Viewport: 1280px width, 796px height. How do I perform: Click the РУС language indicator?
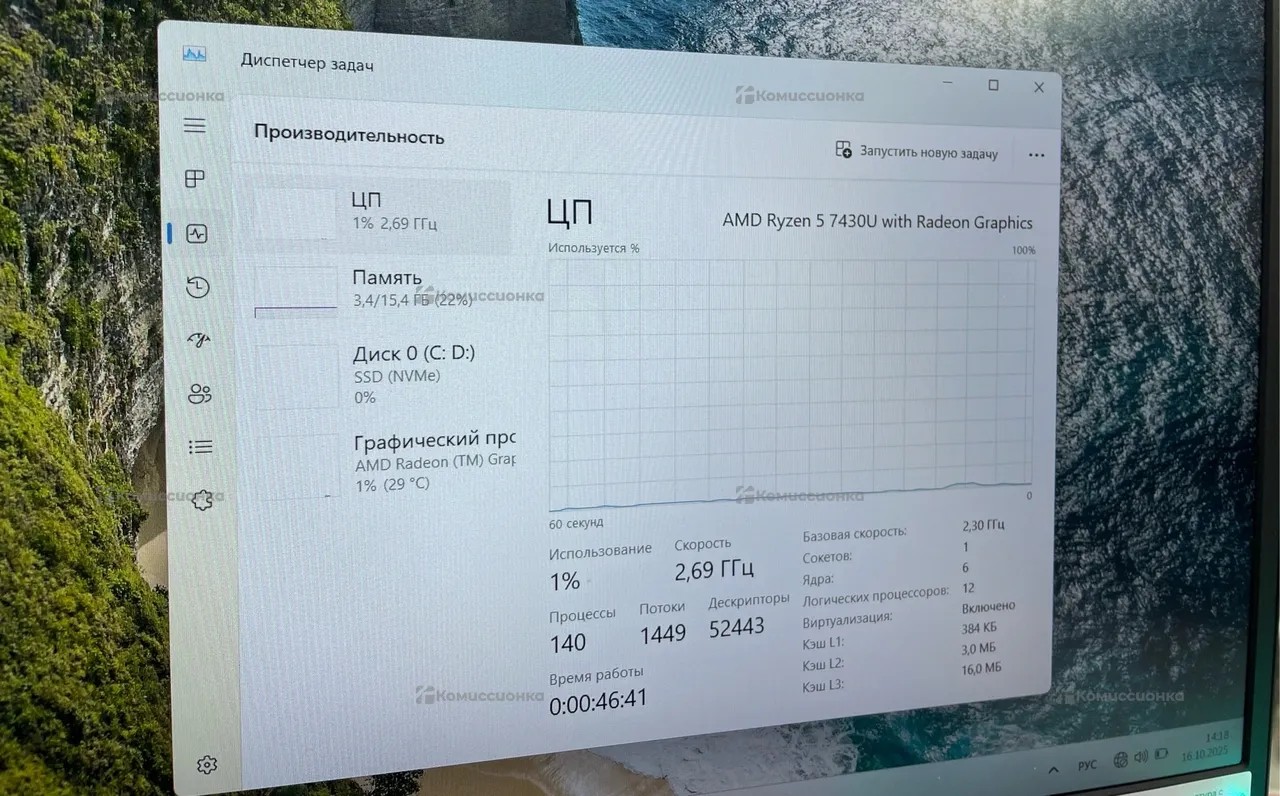pos(1087,765)
